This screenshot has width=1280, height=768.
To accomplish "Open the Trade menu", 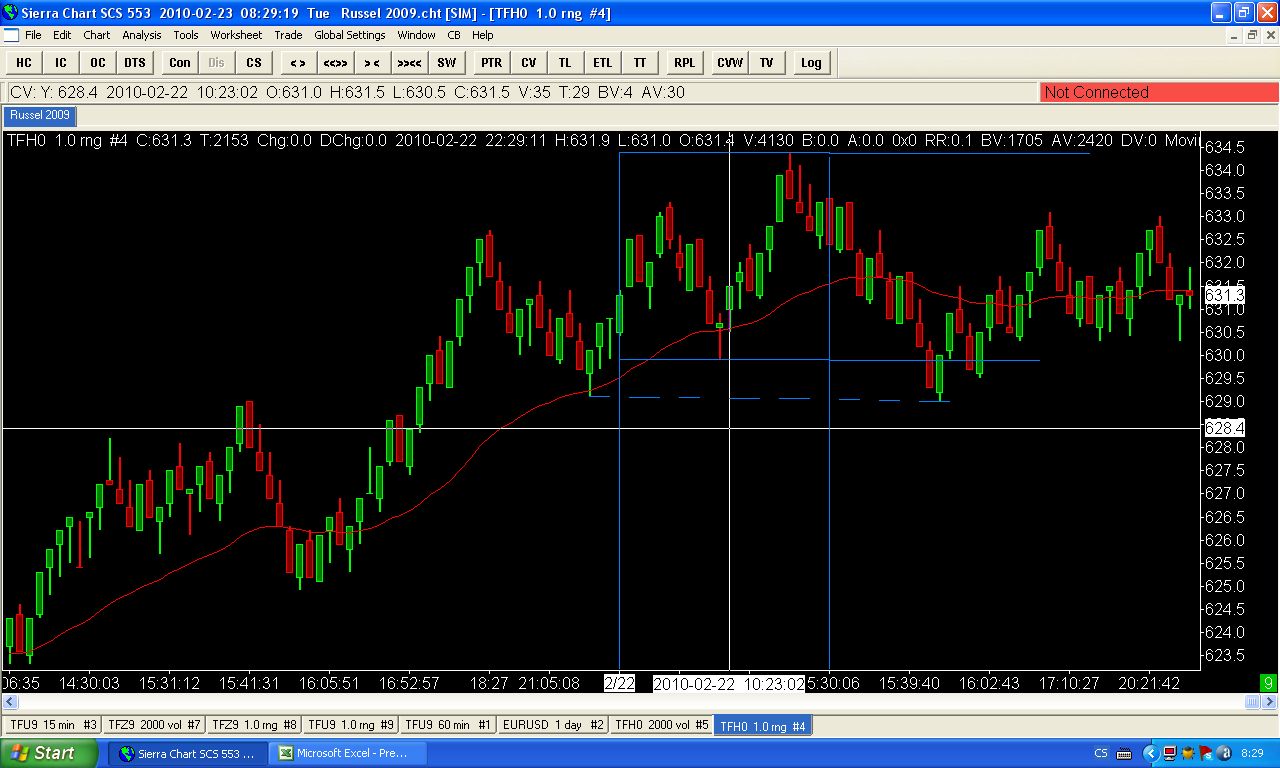I will (288, 35).
